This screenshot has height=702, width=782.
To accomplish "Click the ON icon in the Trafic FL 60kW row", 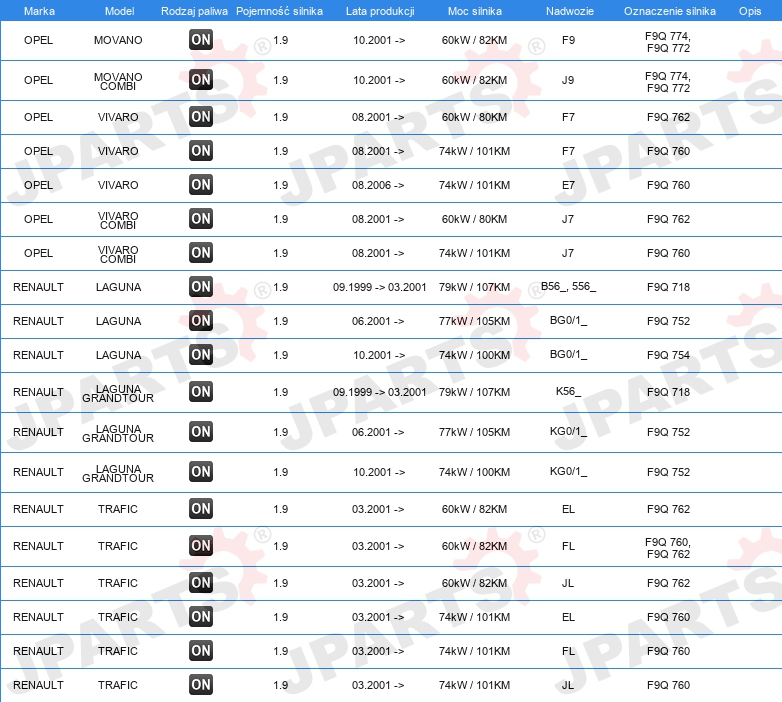I will pos(201,545).
